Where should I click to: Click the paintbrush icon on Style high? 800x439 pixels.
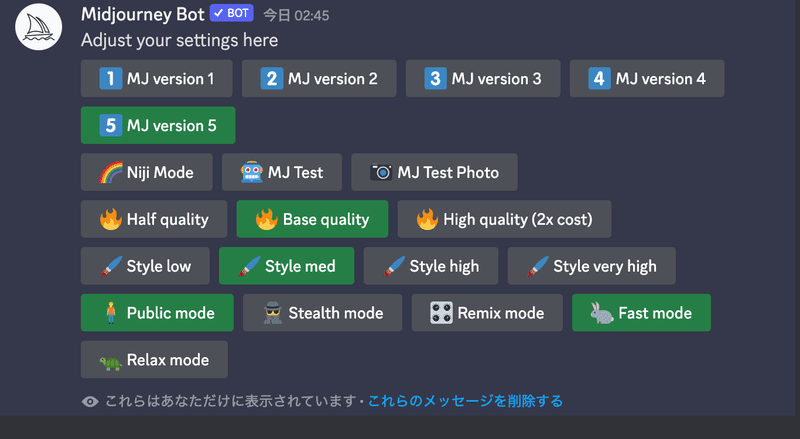tap(394, 266)
